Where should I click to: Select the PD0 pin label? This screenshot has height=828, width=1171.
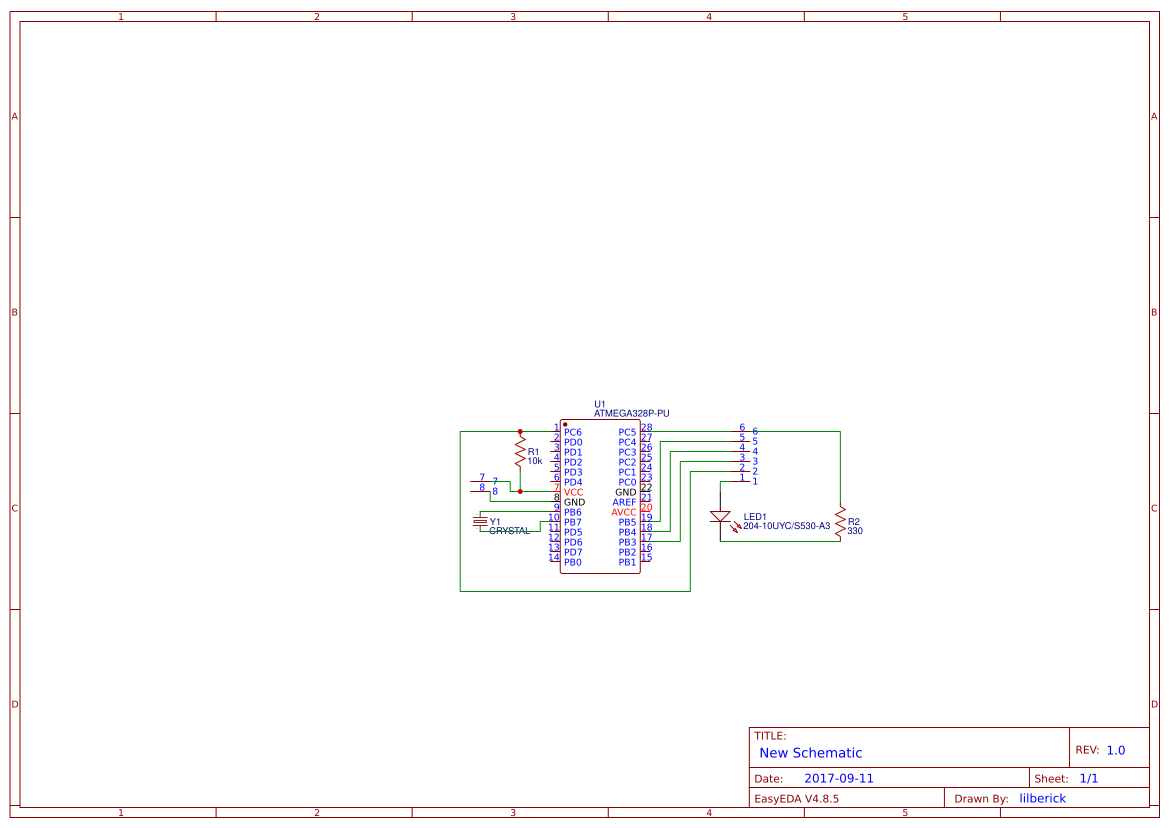[573, 442]
